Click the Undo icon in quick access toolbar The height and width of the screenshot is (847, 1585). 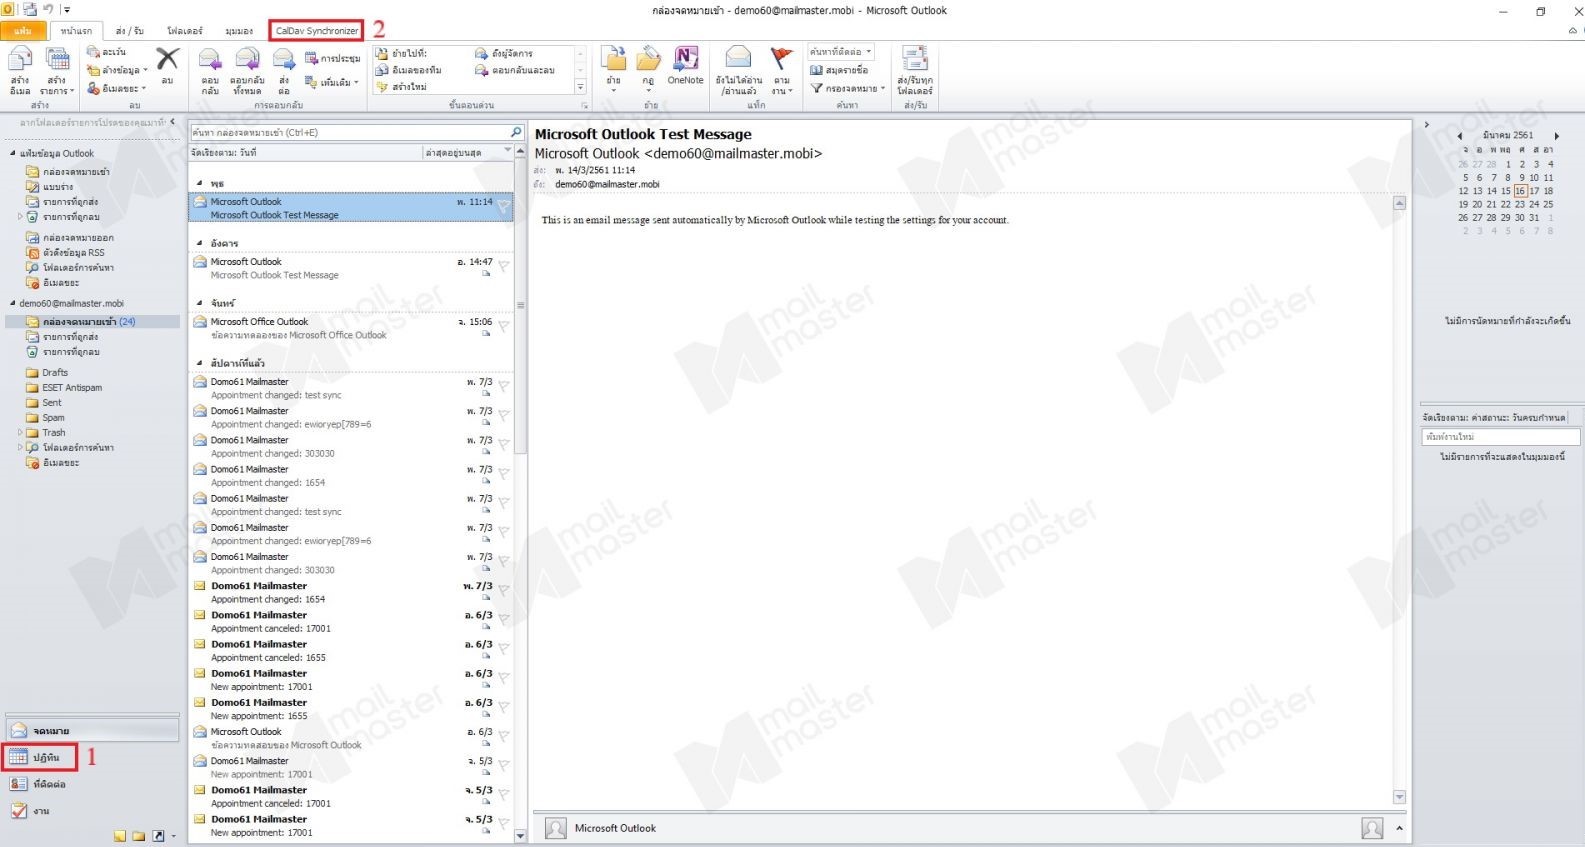[x=47, y=10]
